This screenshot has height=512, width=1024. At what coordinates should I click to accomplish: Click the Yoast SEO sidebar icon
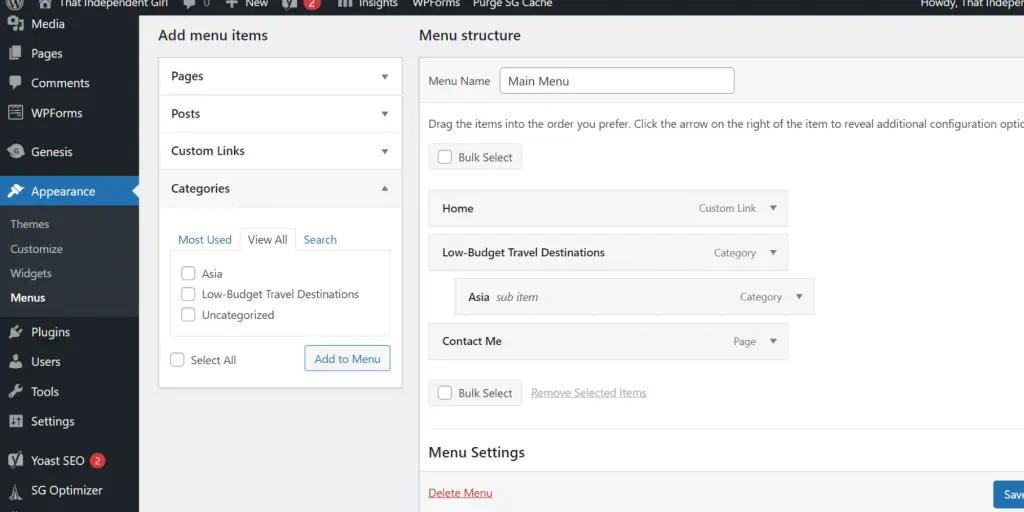pyautogui.click(x=16, y=460)
